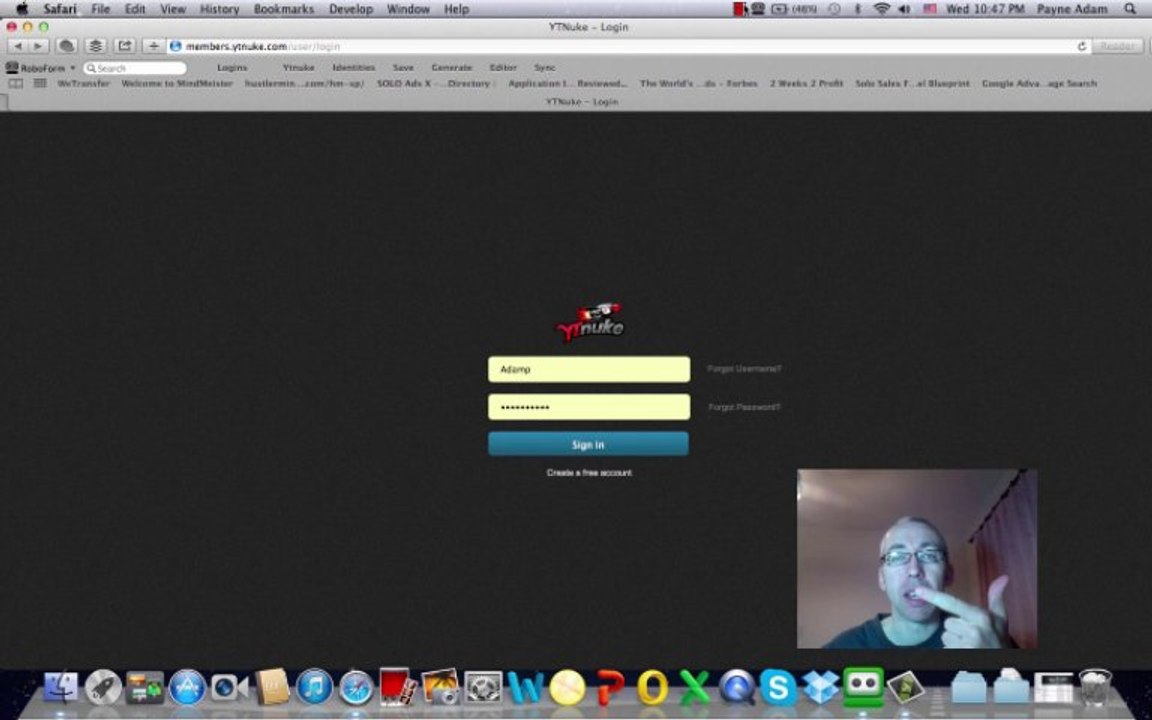Screen dimensions: 1152x720
Task: Open the Bookmarks menu
Action: point(284,9)
